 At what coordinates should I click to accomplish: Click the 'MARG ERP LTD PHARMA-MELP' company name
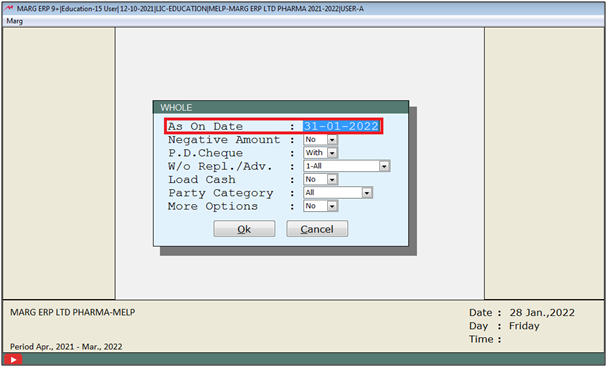coord(73,312)
